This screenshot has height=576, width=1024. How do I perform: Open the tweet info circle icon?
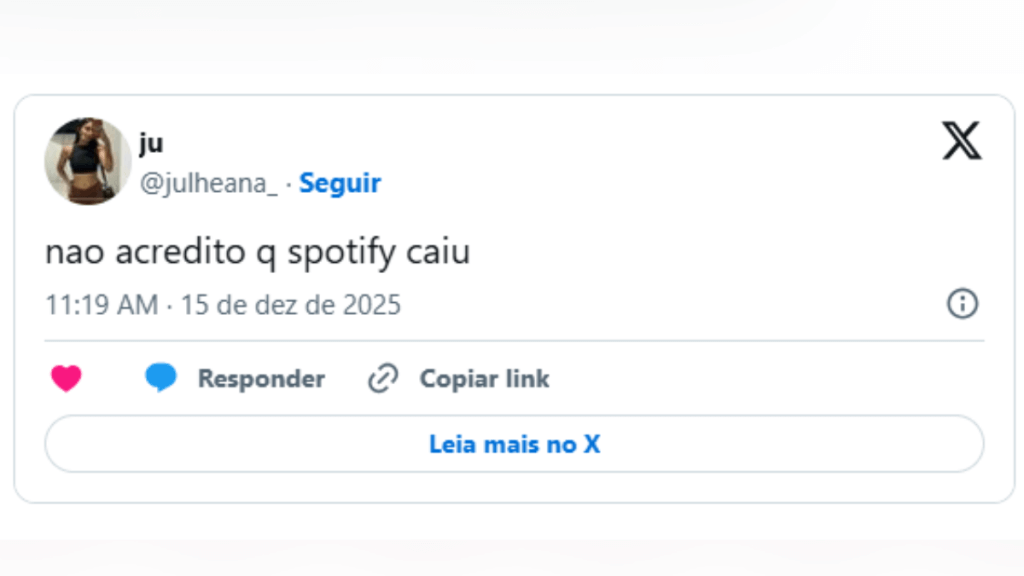[x=962, y=304]
